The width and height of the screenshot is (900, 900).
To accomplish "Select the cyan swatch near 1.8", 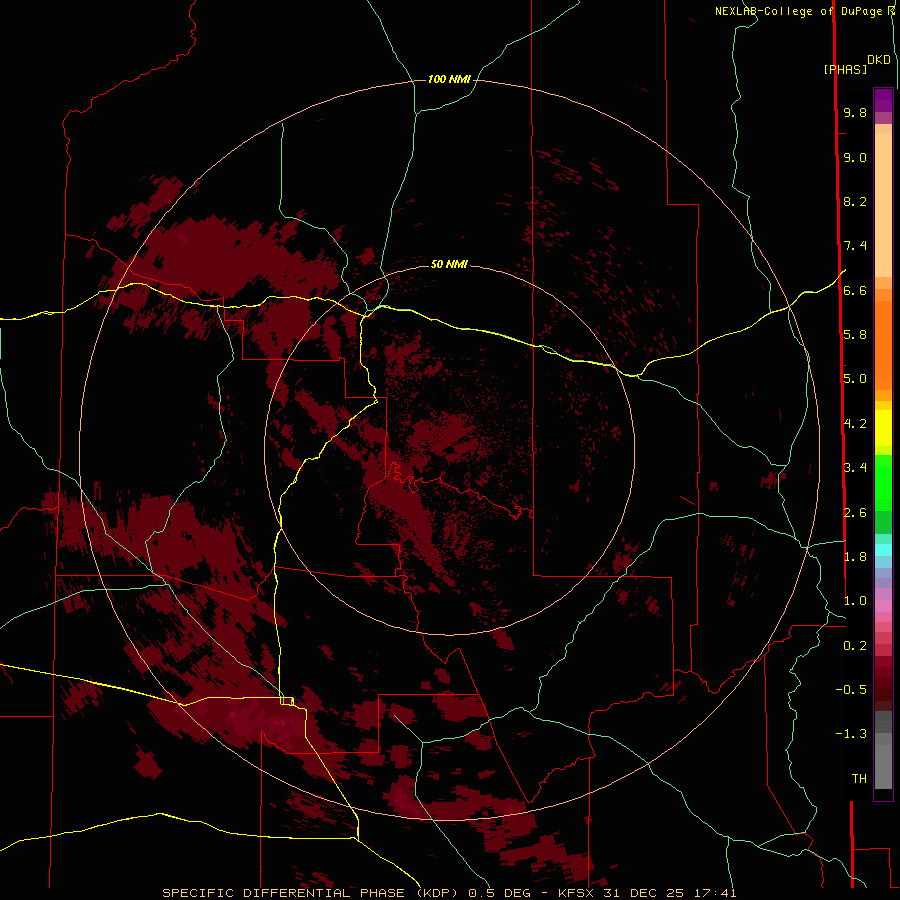I will [883, 549].
